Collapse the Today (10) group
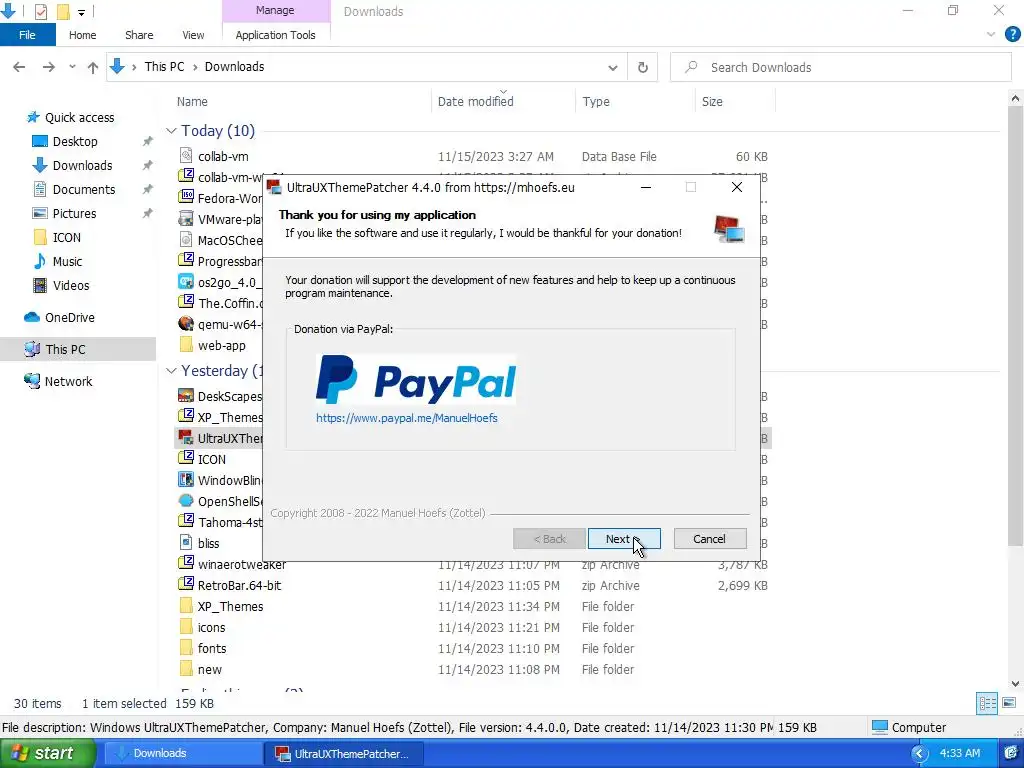Image resolution: width=1024 pixels, height=768 pixels. 171,131
